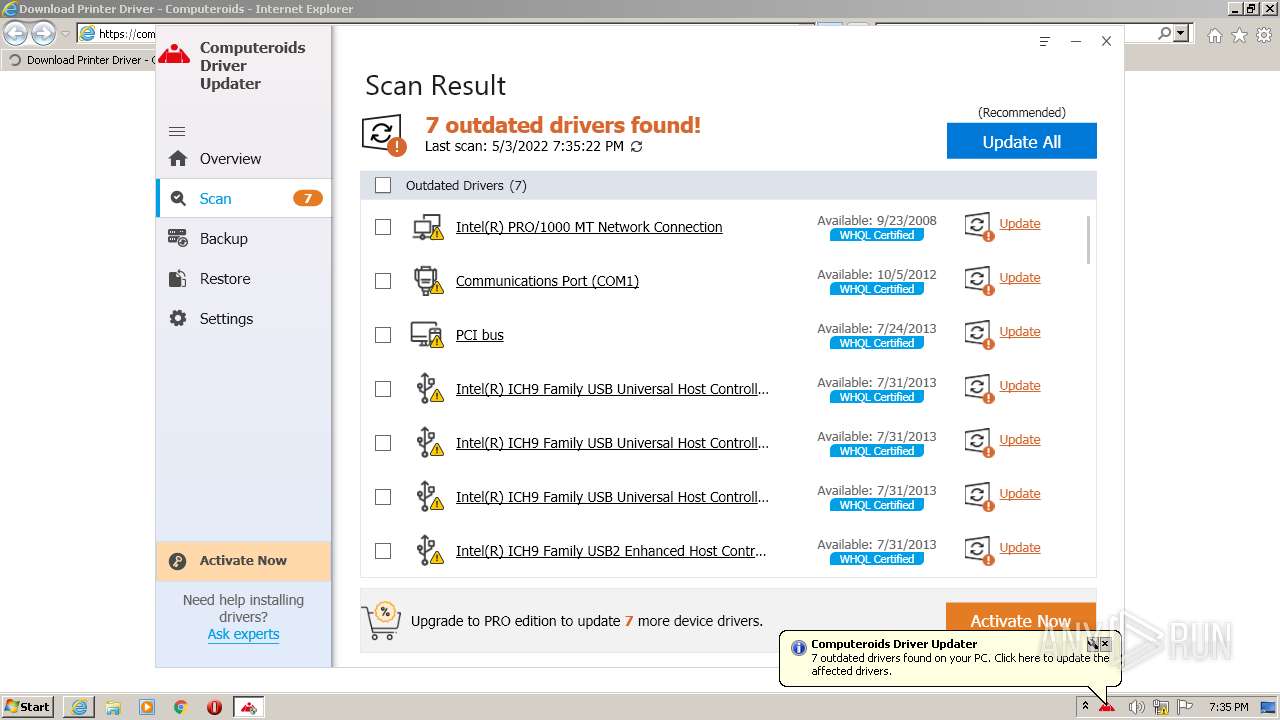Open the Windows Start menu
The image size is (1280, 720).
pyautogui.click(x=28, y=706)
